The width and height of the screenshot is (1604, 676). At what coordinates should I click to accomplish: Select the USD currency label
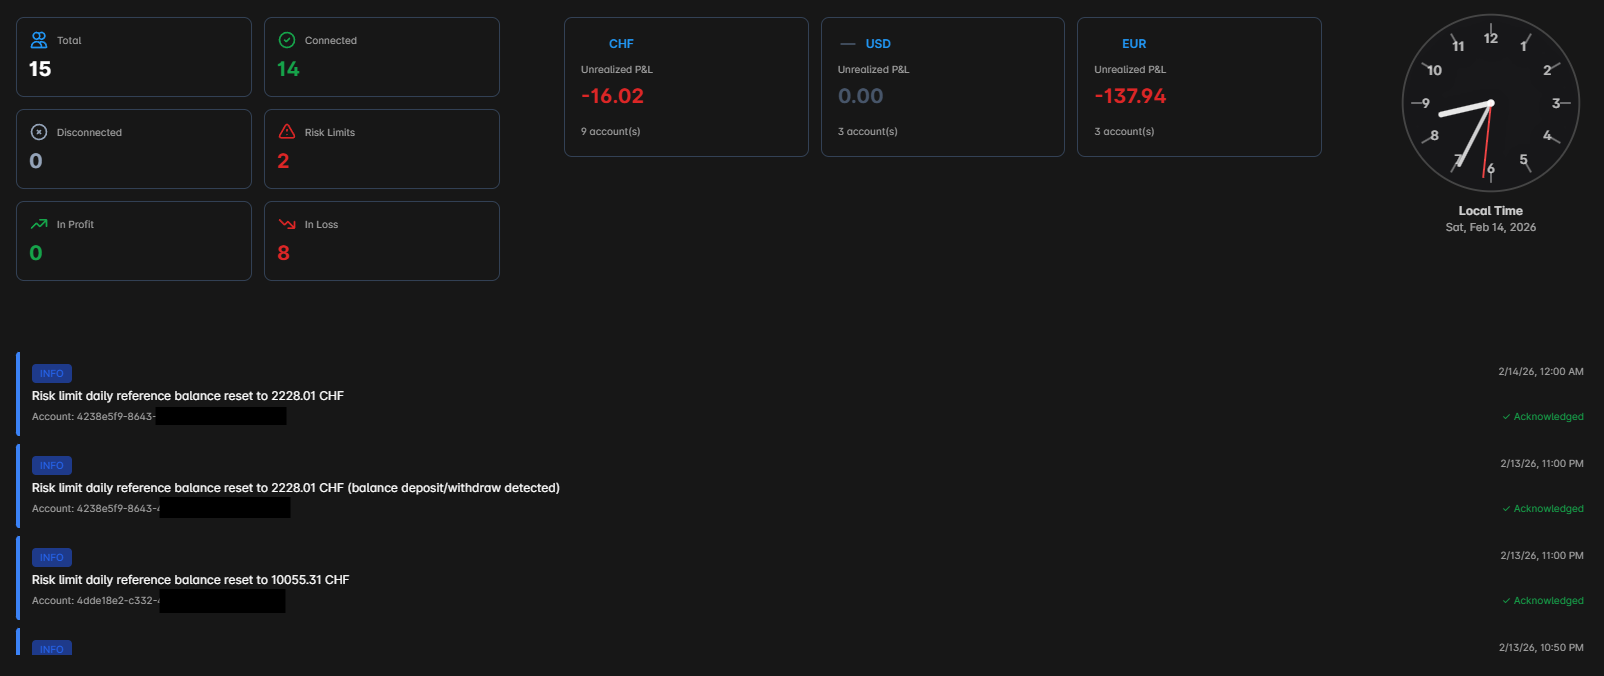pos(878,44)
